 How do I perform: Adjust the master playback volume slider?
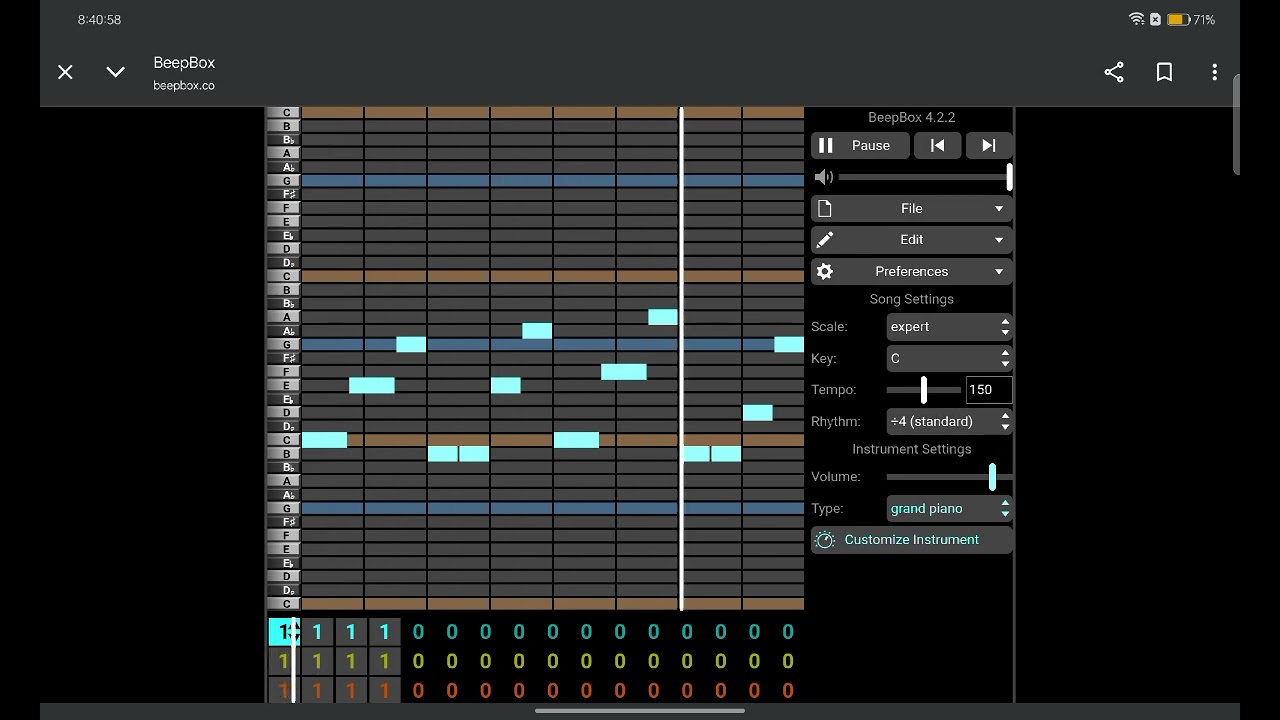pos(925,177)
